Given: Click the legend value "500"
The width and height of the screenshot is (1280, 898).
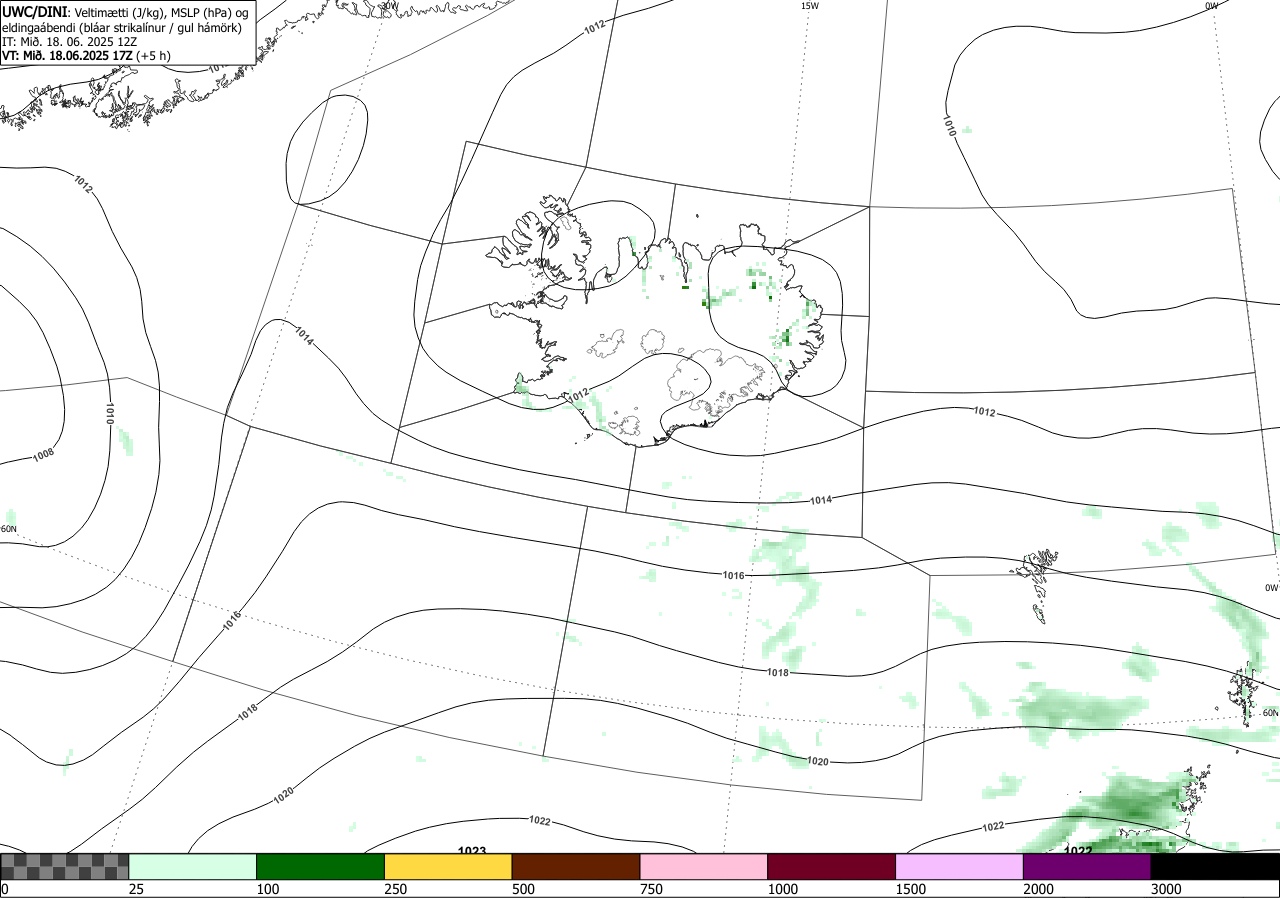Looking at the screenshot, I should 524,889.
